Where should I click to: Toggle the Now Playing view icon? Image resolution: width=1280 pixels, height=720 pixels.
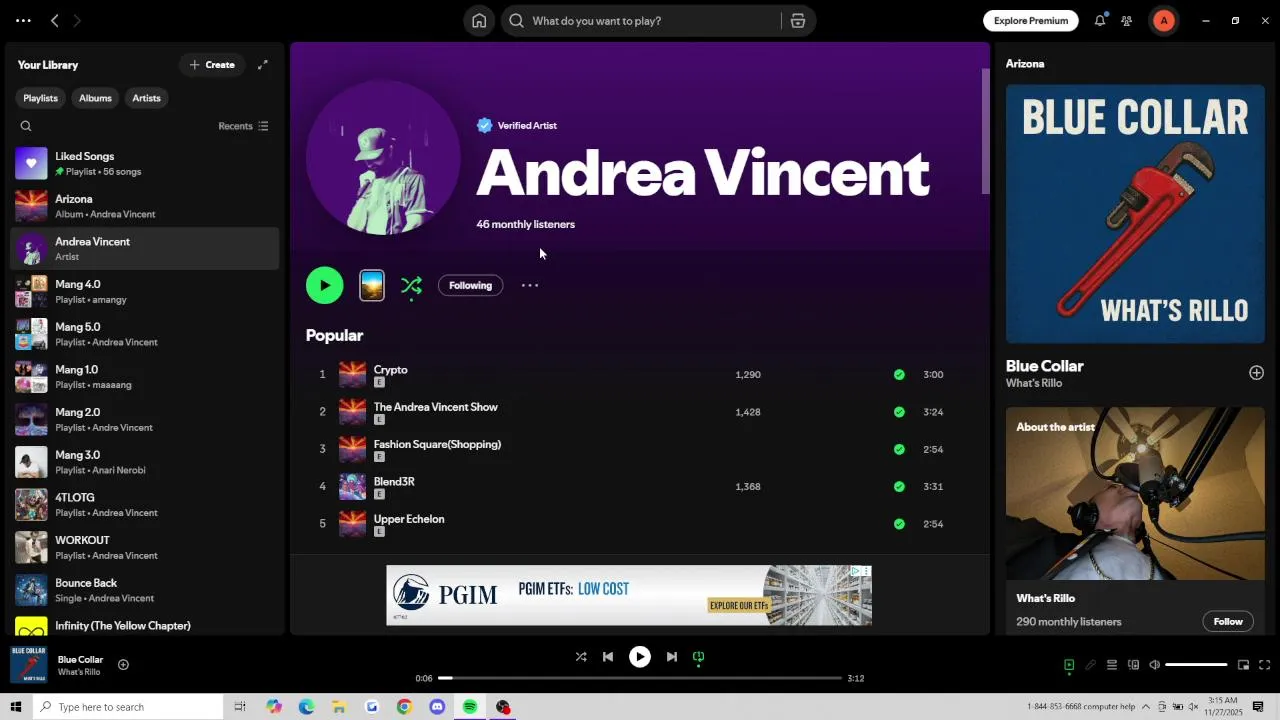tap(1069, 665)
